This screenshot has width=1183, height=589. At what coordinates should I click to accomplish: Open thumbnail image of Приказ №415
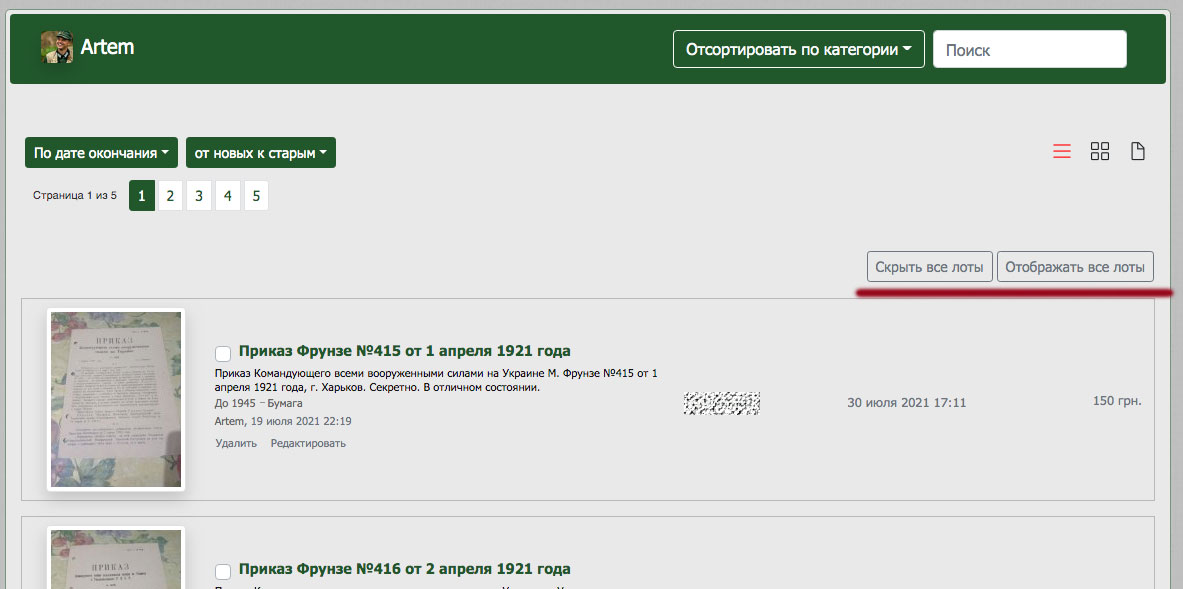pyautogui.click(x=116, y=399)
